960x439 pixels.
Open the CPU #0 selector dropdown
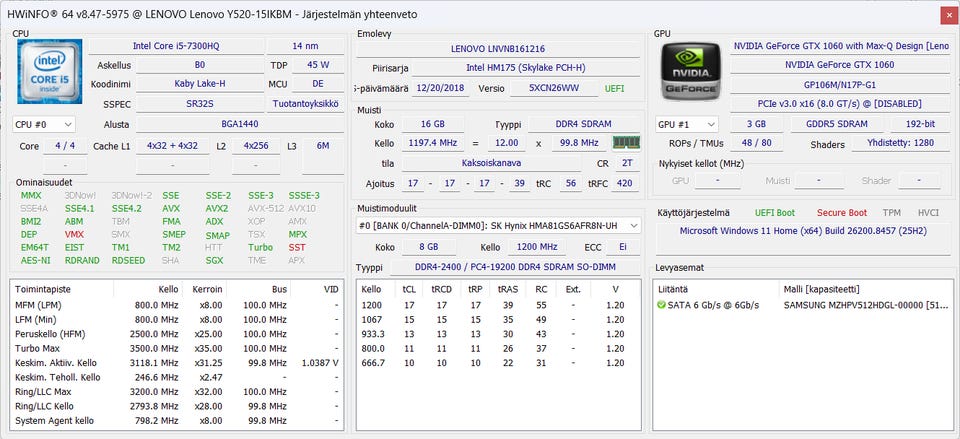(44, 124)
